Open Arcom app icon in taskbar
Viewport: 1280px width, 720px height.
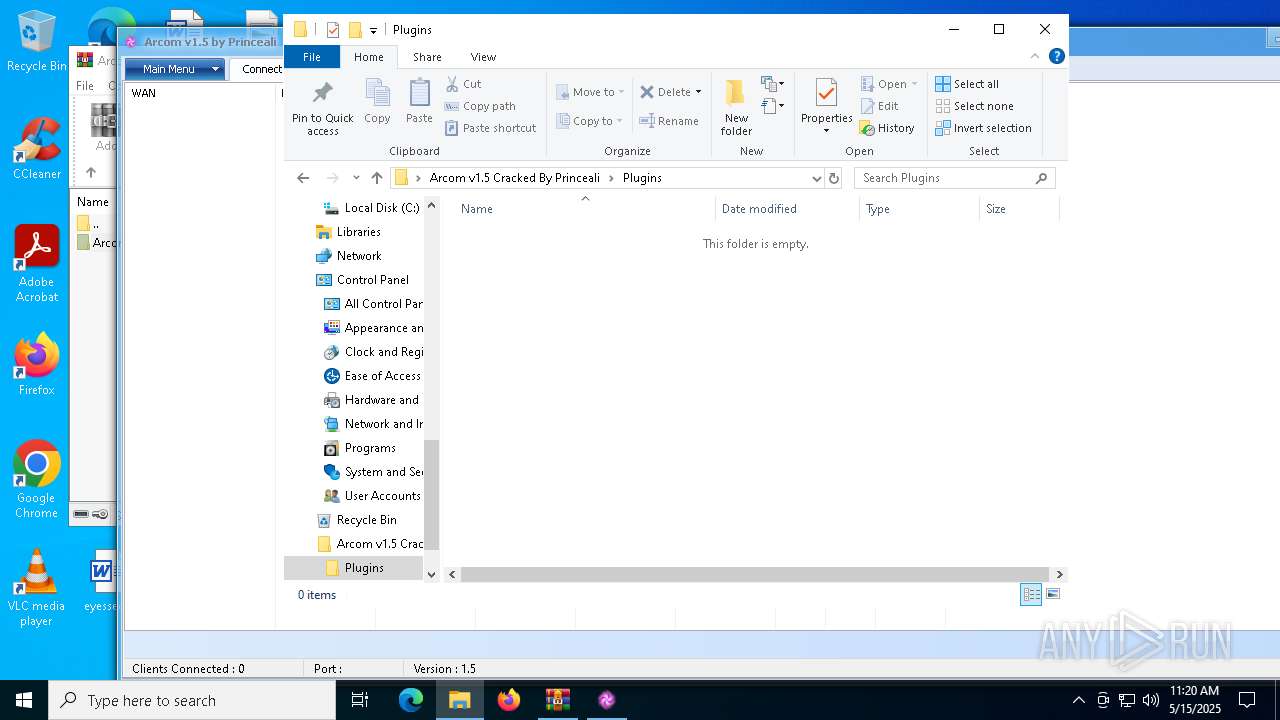point(606,700)
